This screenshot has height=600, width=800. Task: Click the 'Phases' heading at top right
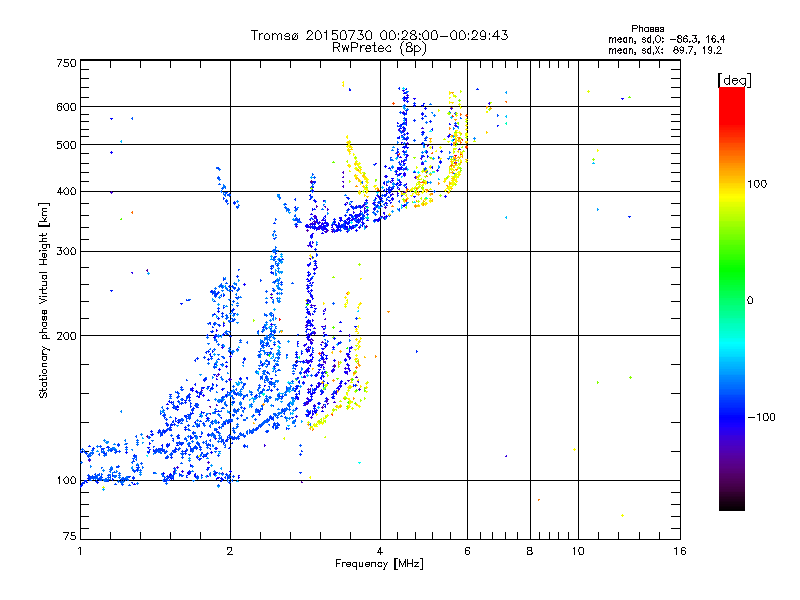click(x=647, y=29)
